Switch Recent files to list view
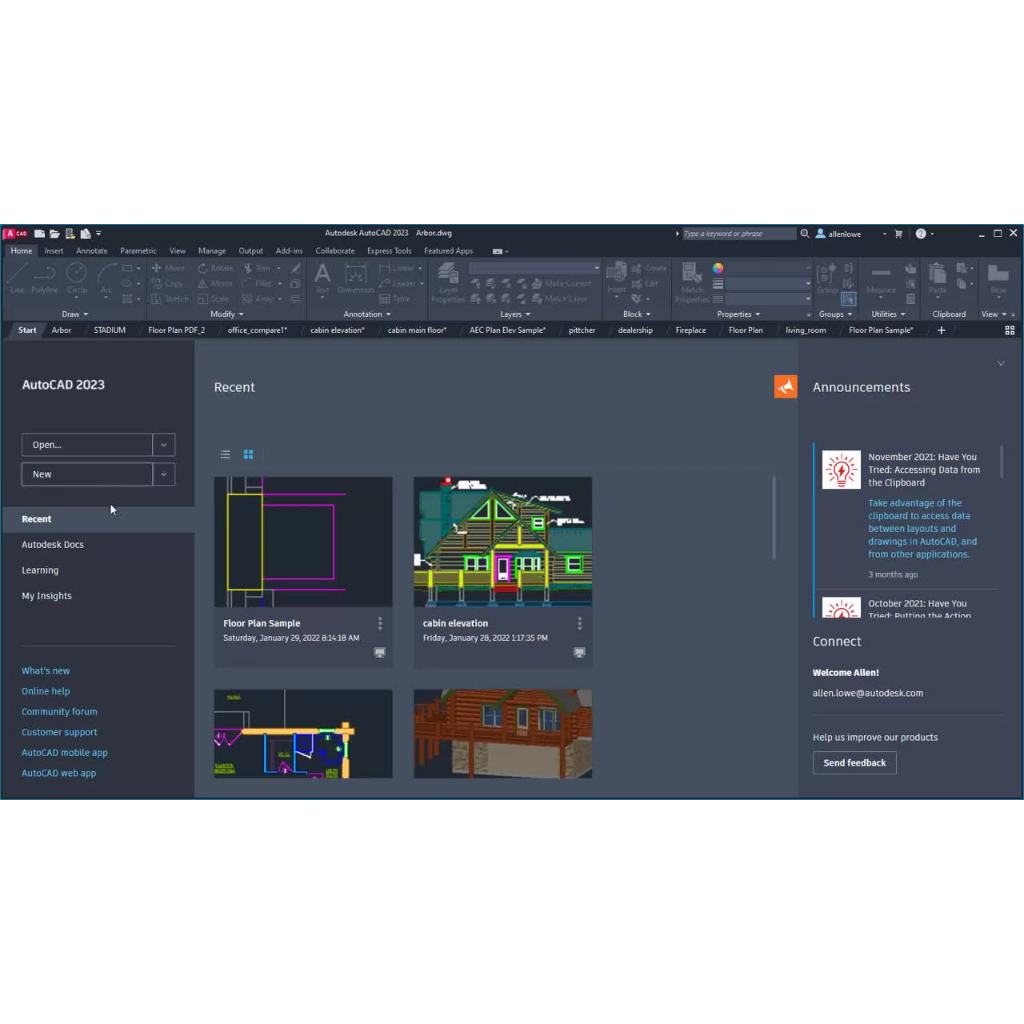Viewport: 1024px width, 1024px height. [225, 455]
